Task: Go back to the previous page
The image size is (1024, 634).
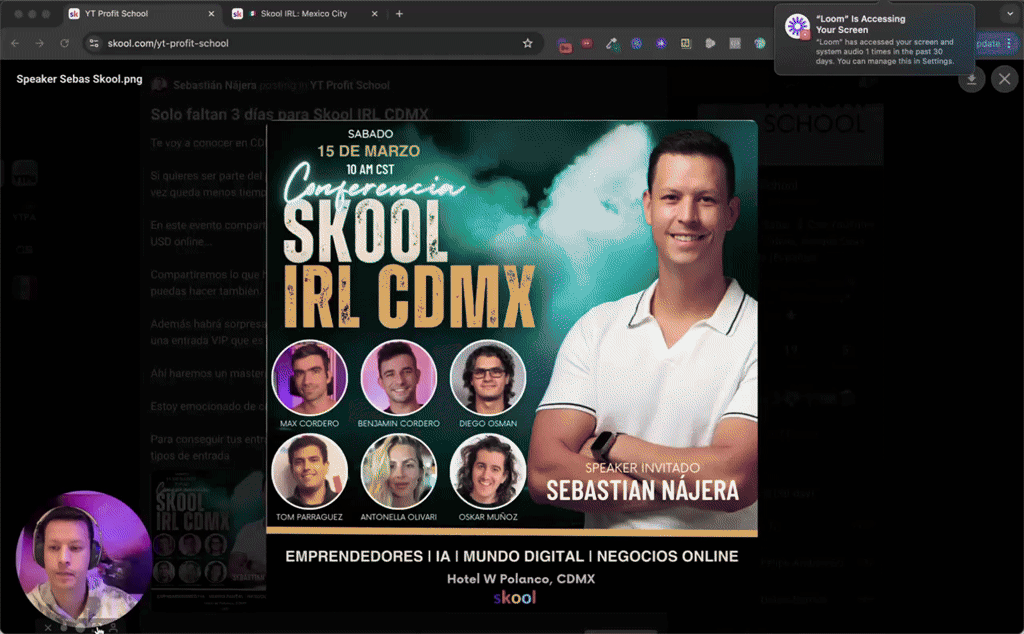Action: click(15, 43)
